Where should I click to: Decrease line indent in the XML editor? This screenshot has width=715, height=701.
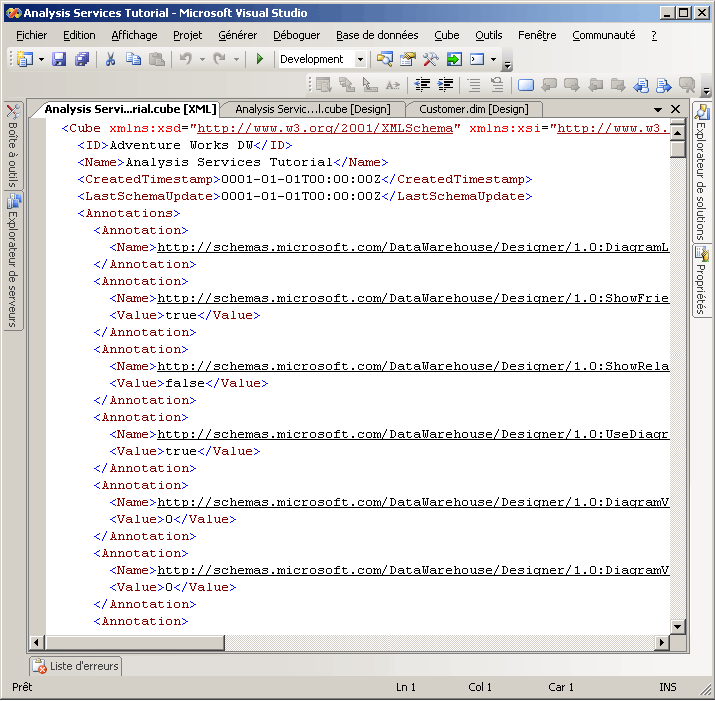tap(422, 85)
